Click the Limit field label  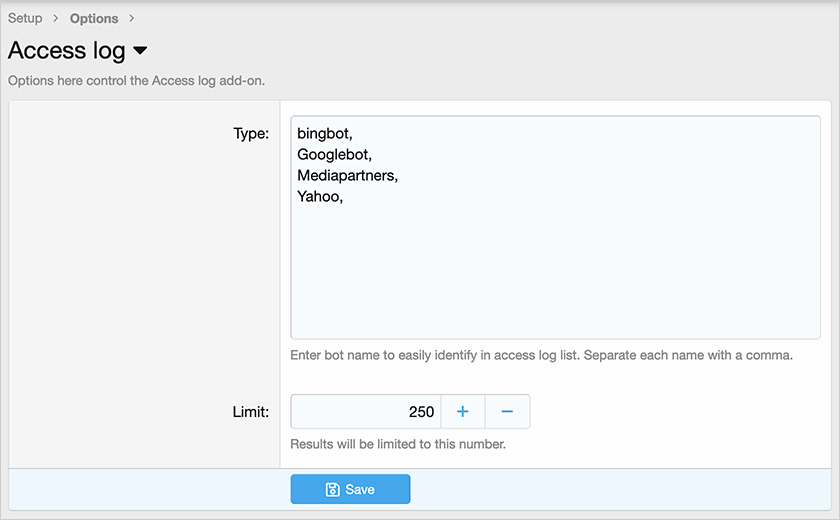click(x=250, y=411)
